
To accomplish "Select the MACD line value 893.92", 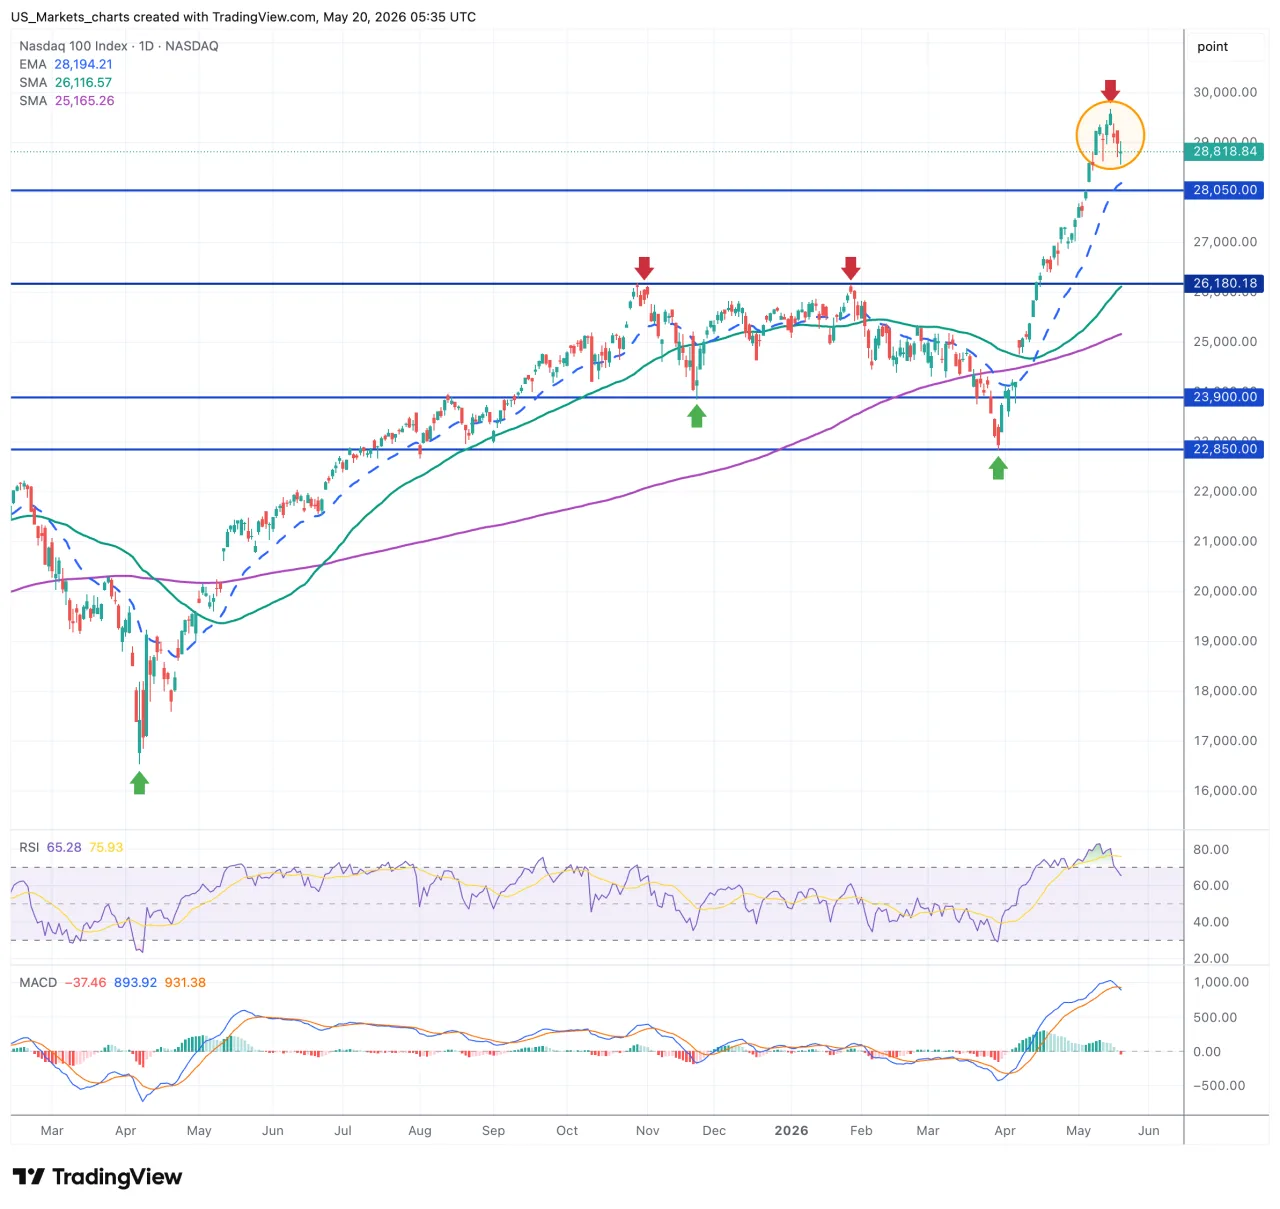I will [135, 983].
